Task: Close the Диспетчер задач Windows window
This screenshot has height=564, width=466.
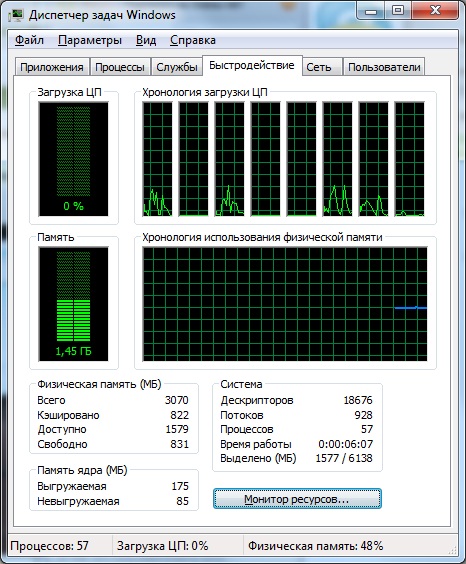Action: (434, 10)
